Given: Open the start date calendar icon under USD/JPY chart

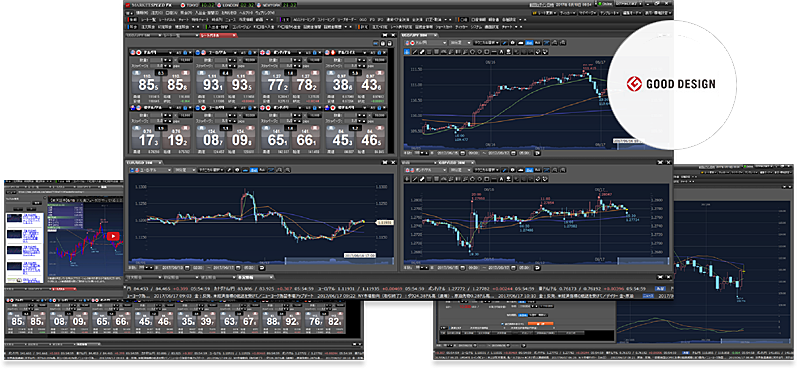Looking at the screenshot, I should click(x=463, y=153).
